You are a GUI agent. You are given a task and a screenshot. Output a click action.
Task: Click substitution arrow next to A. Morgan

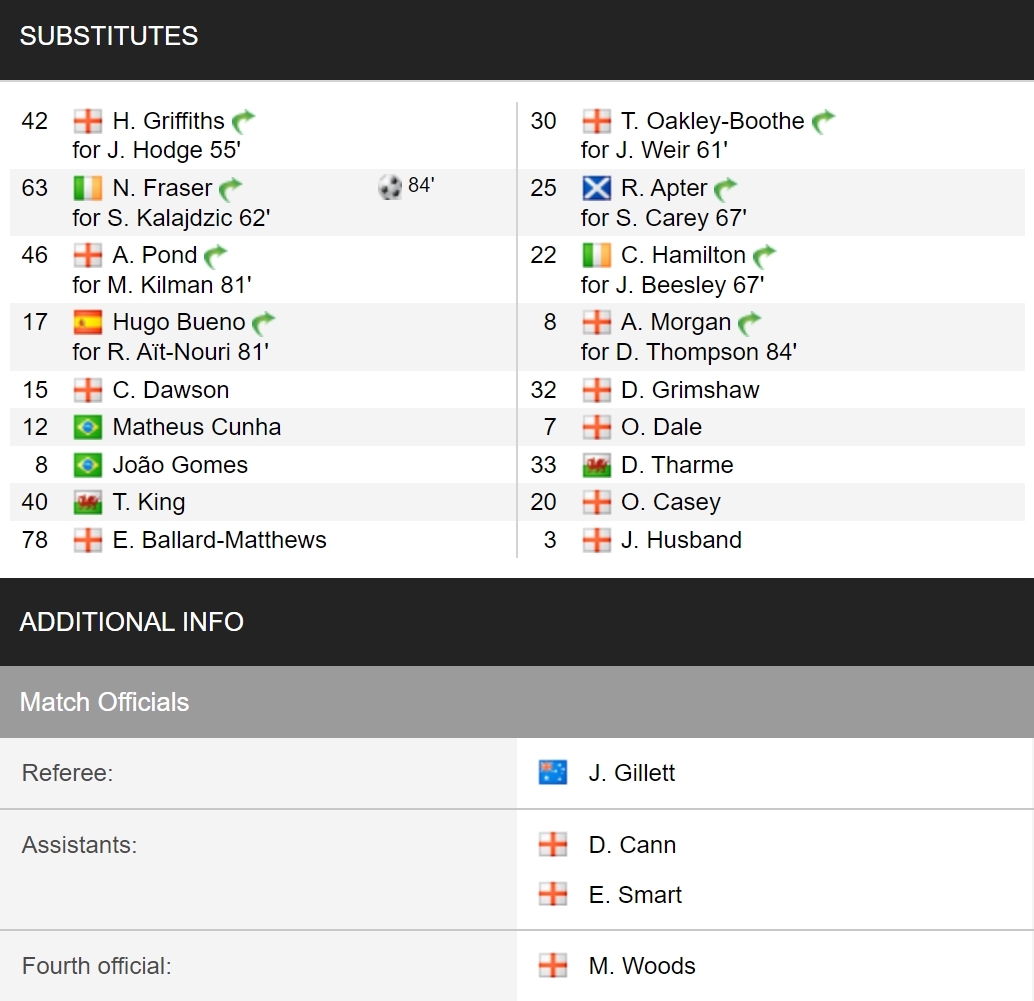tap(749, 323)
